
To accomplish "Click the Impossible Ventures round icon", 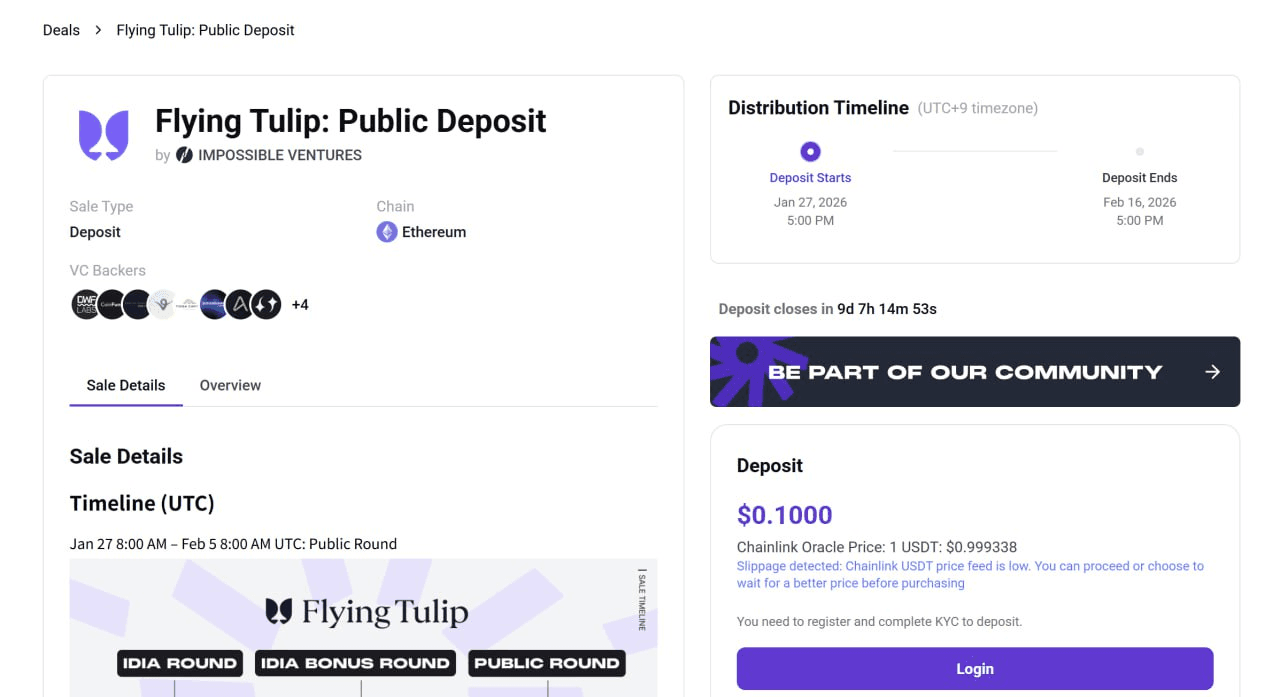I will [x=184, y=155].
